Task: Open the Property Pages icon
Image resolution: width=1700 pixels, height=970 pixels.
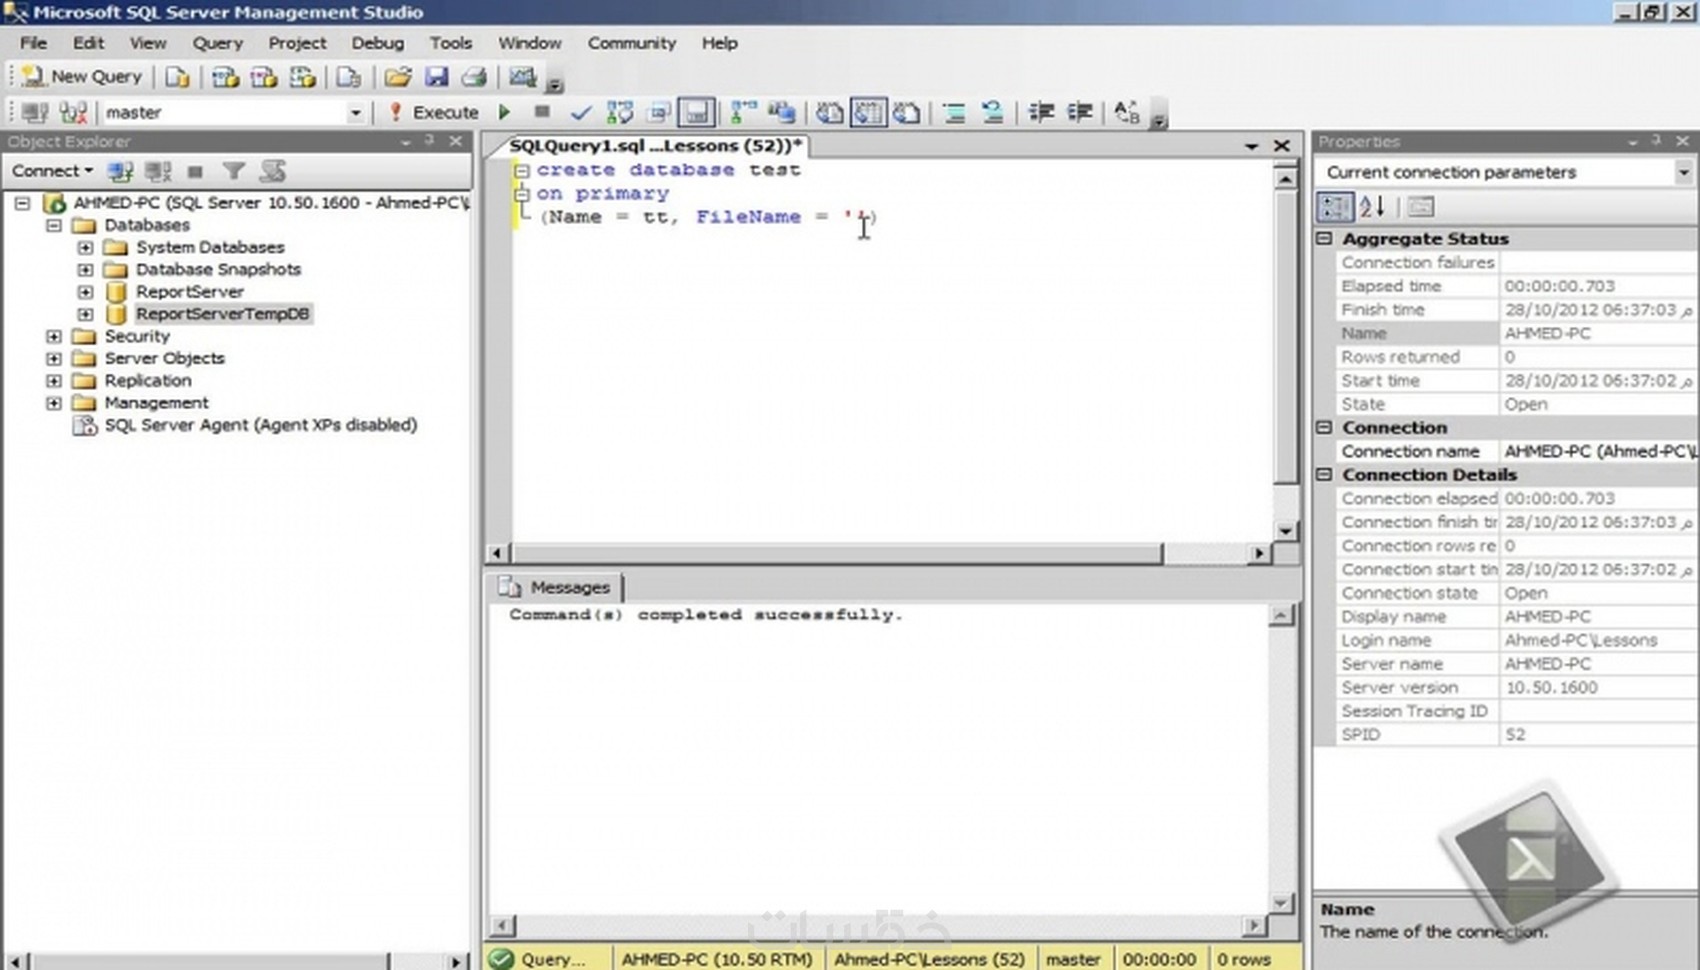Action: point(1421,207)
